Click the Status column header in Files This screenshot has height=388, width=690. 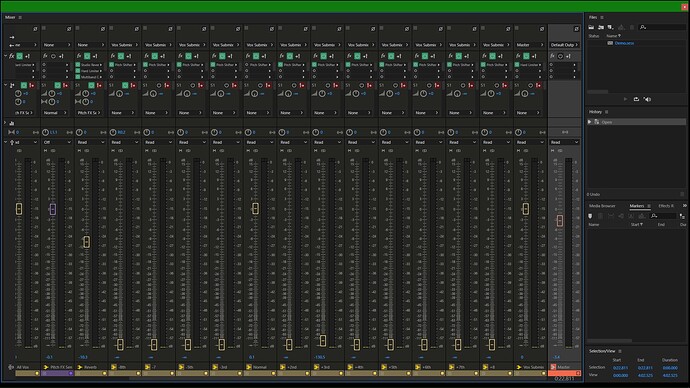(594, 36)
